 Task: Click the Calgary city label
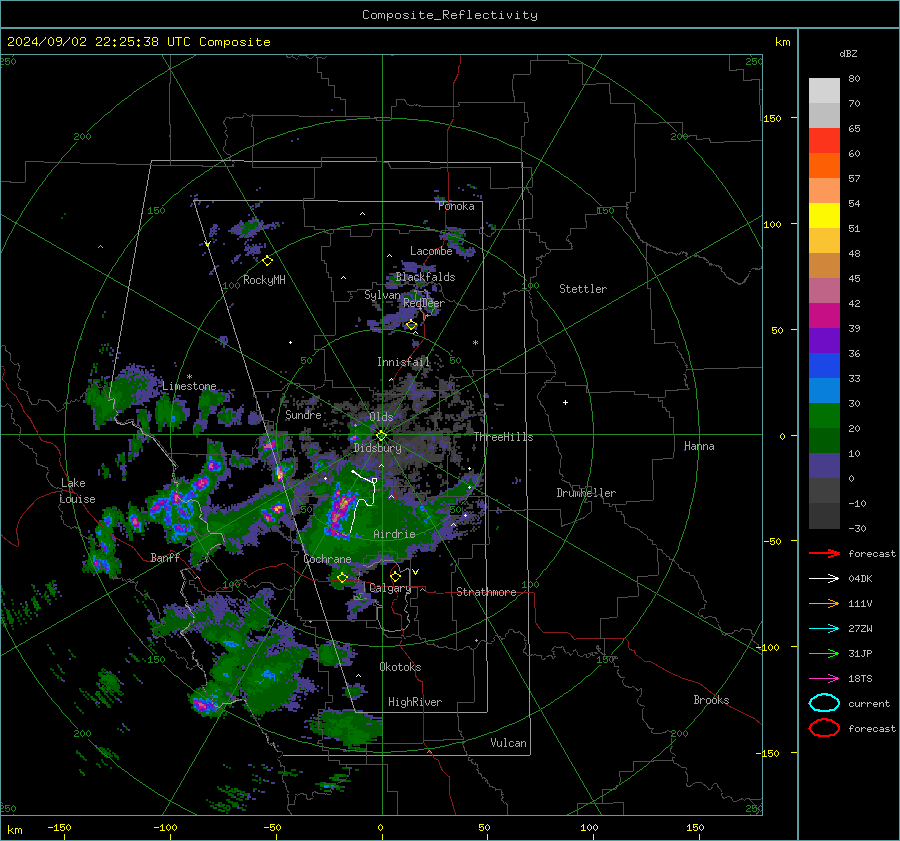click(390, 588)
